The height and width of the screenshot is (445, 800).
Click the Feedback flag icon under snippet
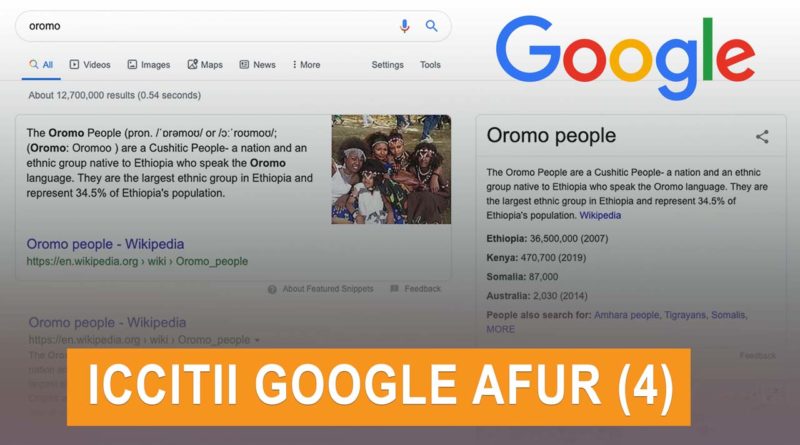tap(394, 289)
